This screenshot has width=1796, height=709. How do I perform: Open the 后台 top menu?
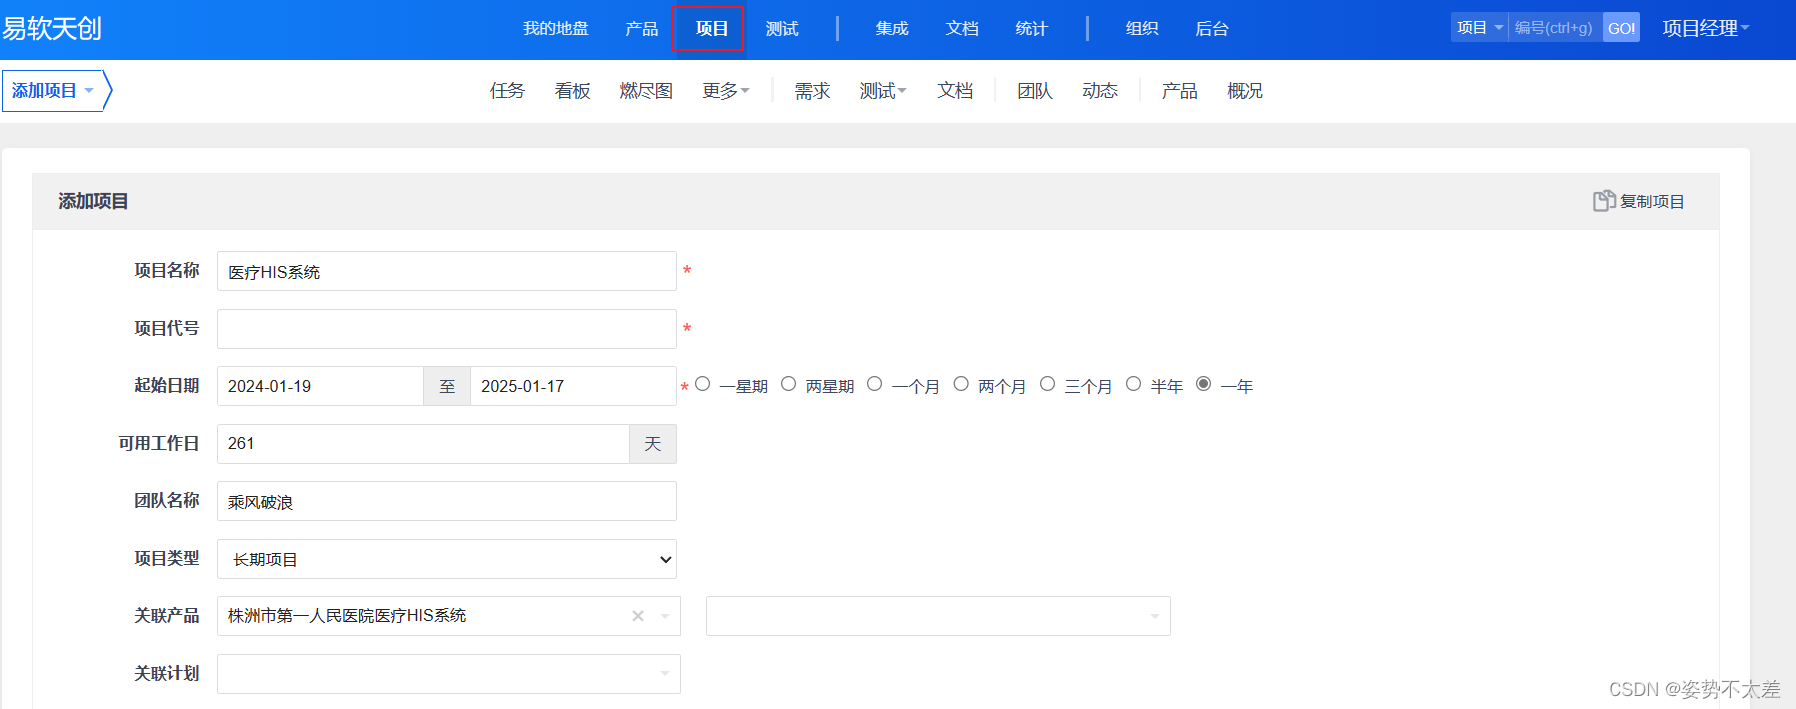[x=1212, y=29]
